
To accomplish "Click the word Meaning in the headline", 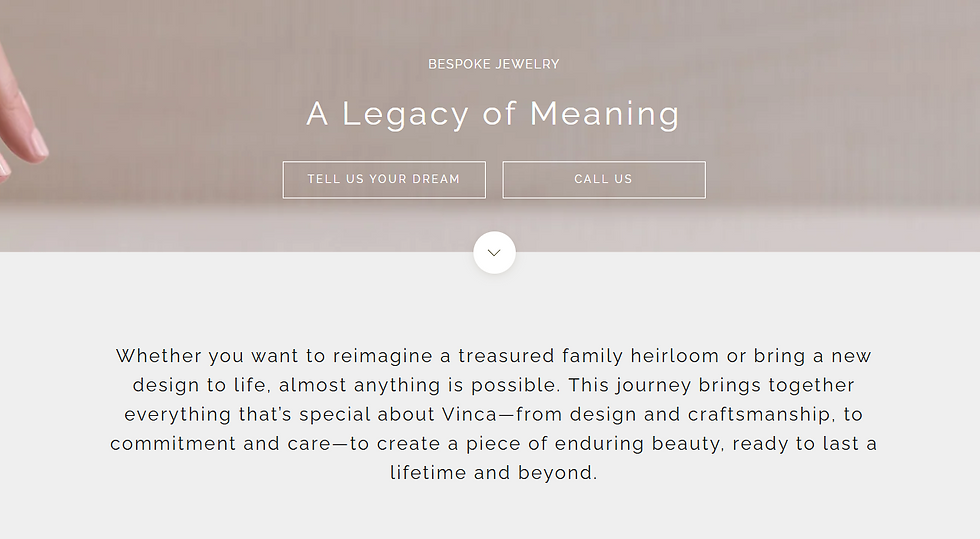I will (x=604, y=114).
